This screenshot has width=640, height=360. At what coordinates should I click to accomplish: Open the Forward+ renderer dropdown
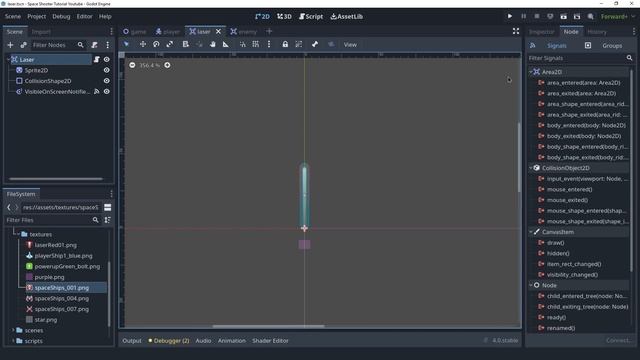coord(618,16)
